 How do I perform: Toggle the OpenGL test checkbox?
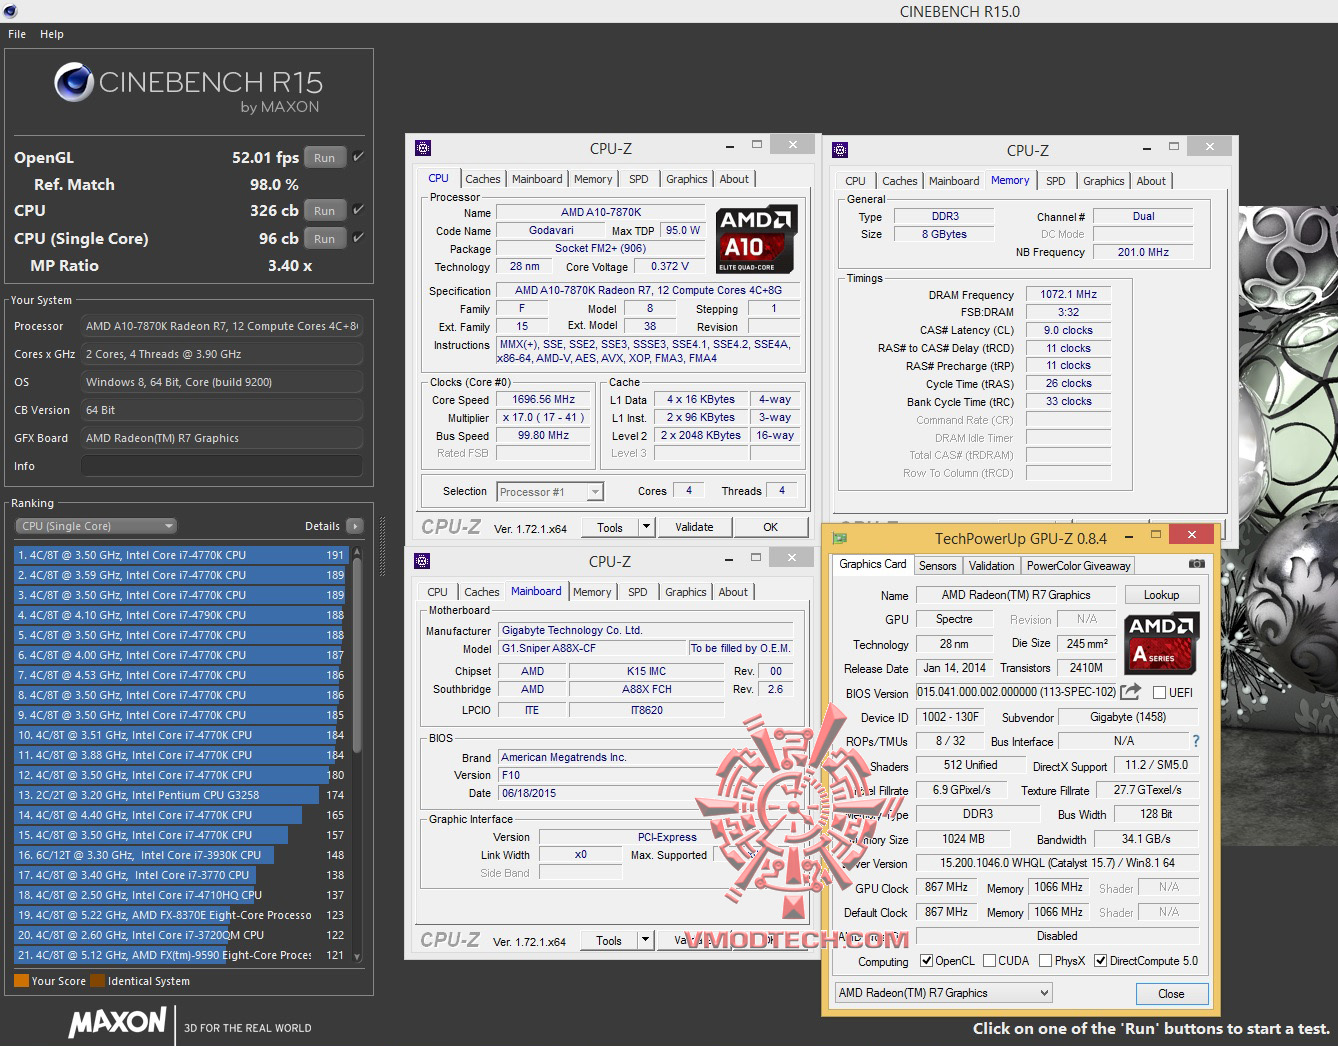pos(358,157)
